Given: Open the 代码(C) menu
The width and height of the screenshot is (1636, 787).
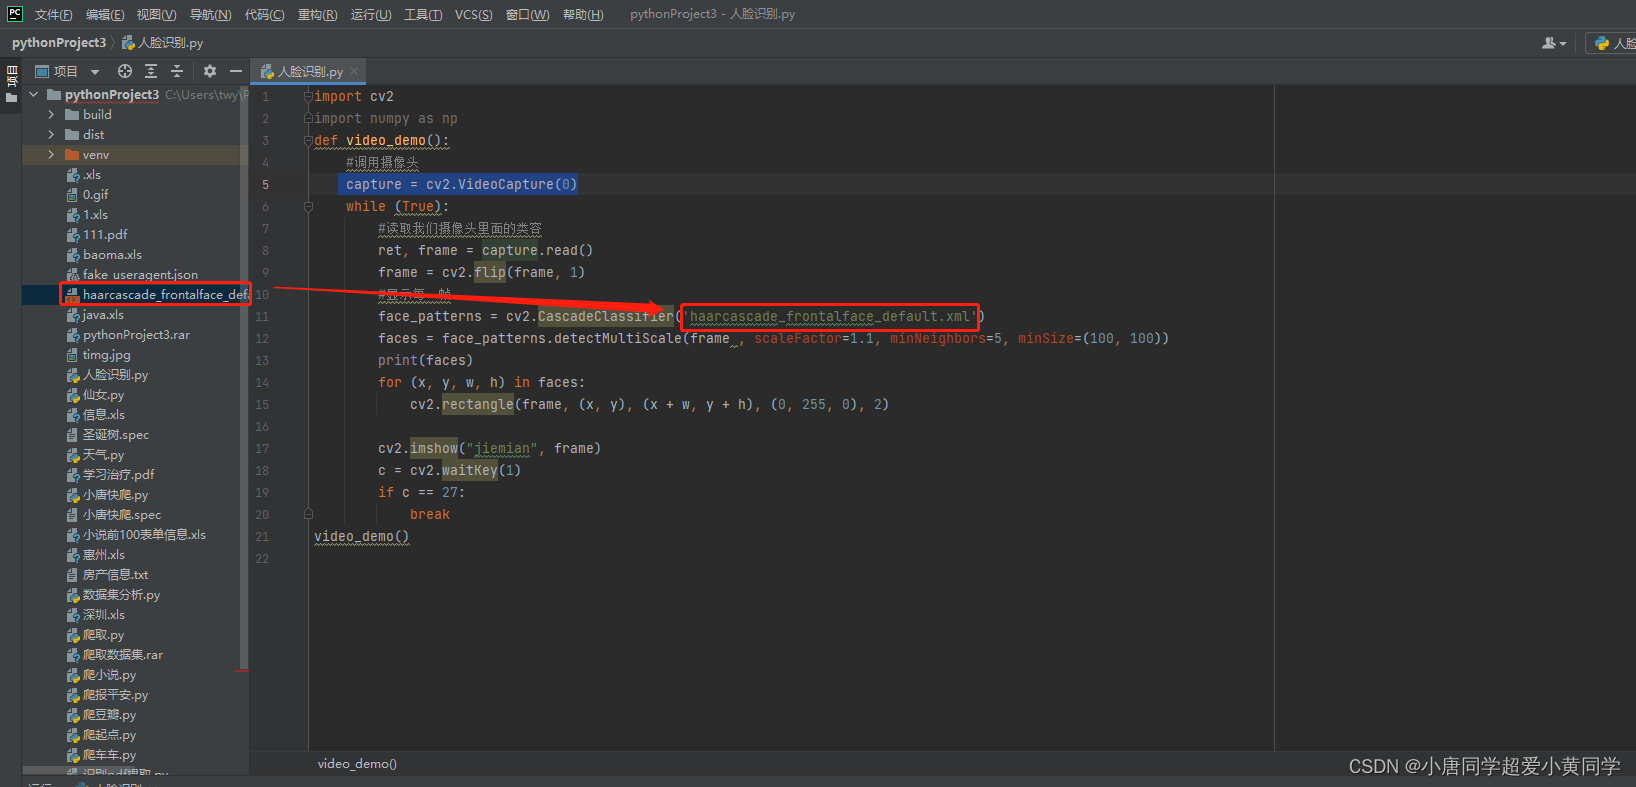Looking at the screenshot, I should coord(265,14).
